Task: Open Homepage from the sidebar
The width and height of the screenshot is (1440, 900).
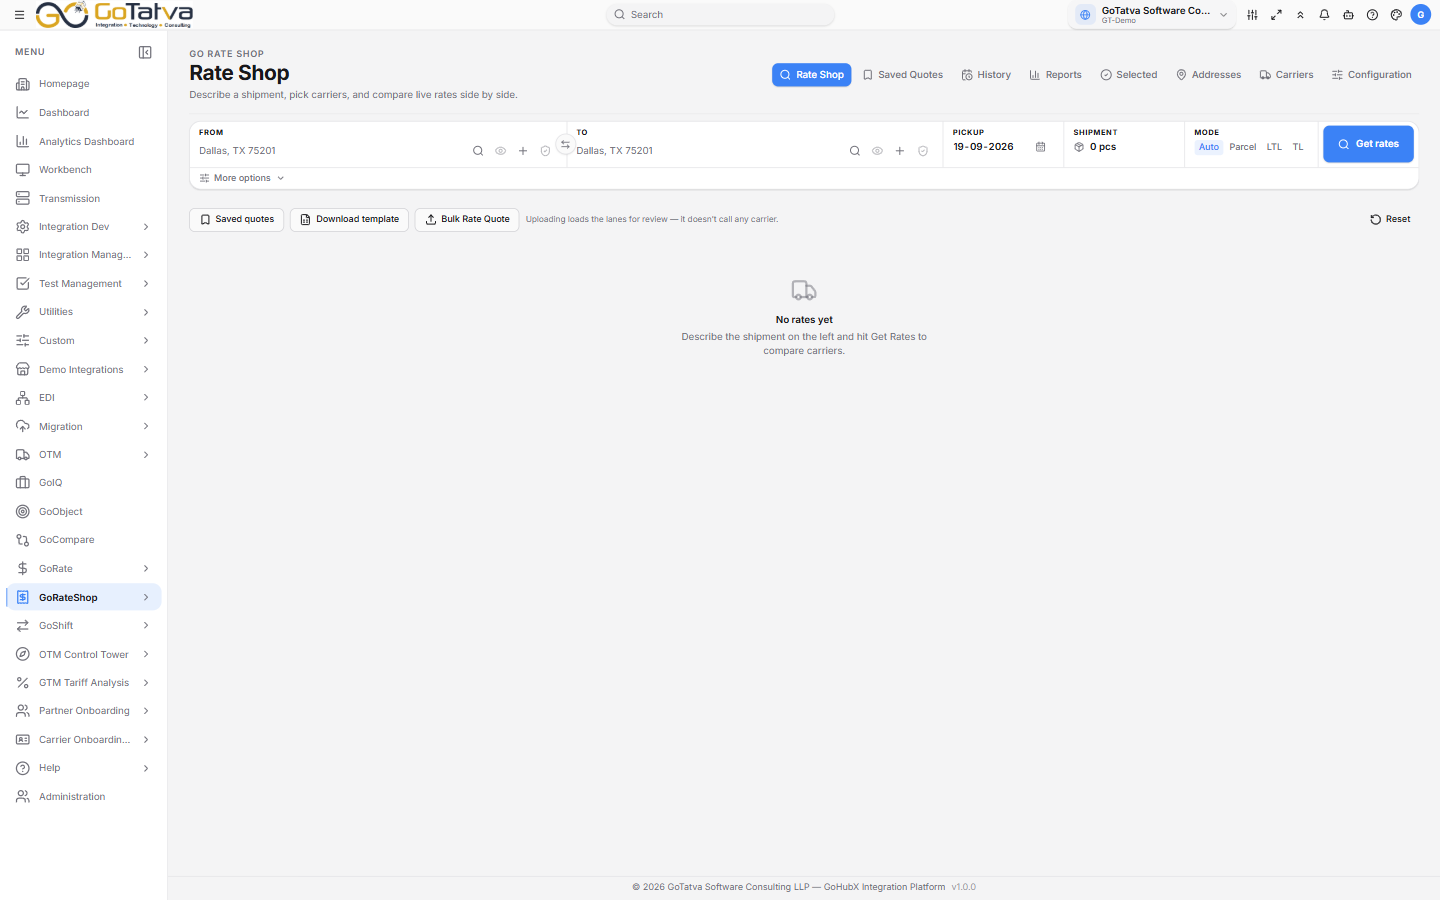Action: click(84, 84)
